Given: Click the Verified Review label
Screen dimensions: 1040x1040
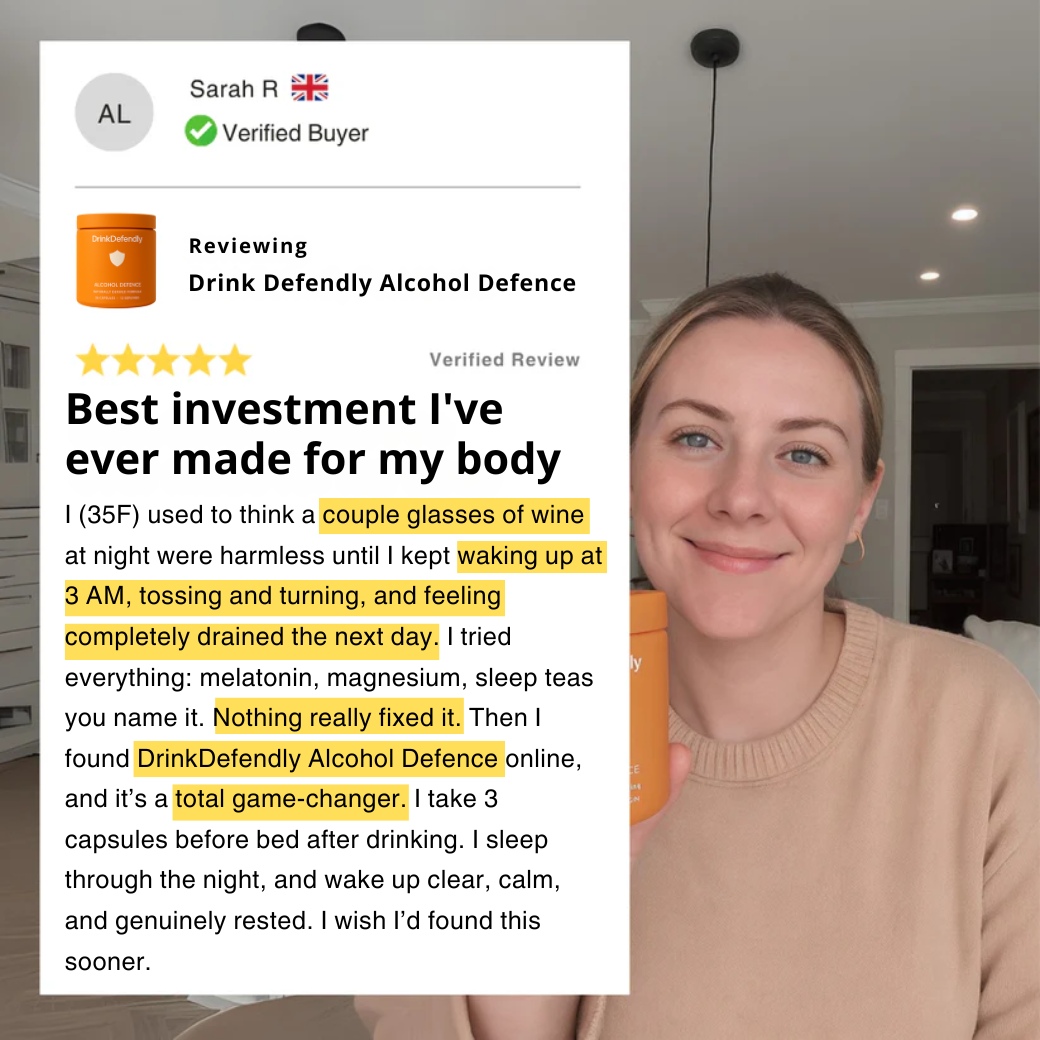Looking at the screenshot, I should click(x=505, y=359).
